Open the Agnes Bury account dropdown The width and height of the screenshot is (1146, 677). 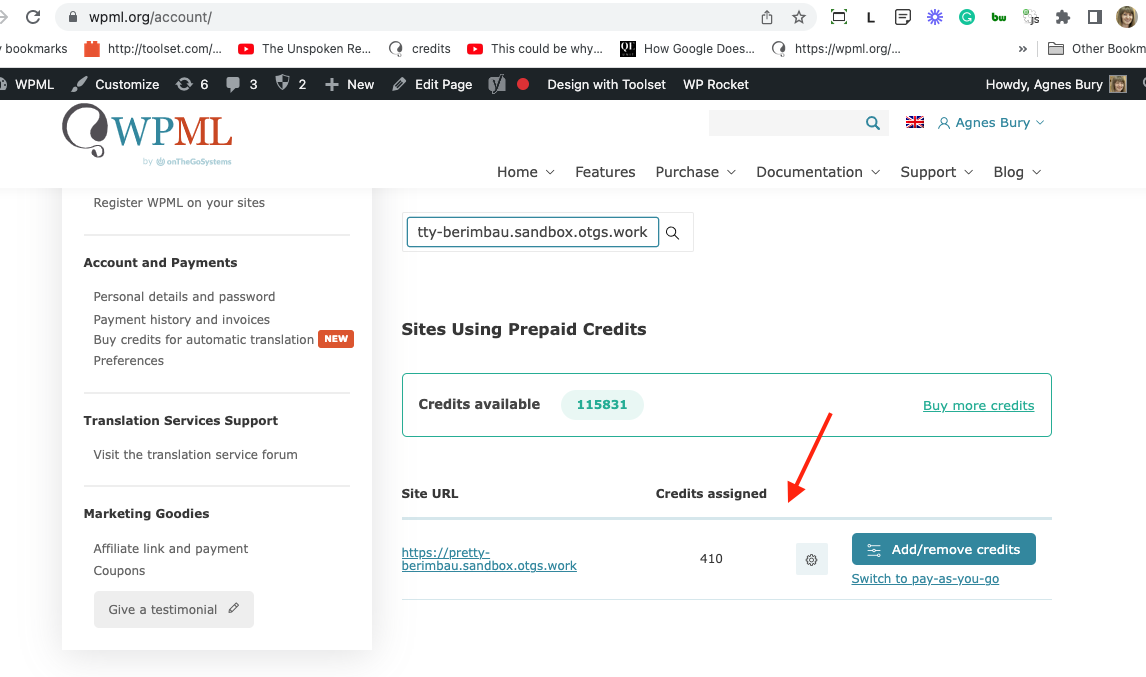991,123
